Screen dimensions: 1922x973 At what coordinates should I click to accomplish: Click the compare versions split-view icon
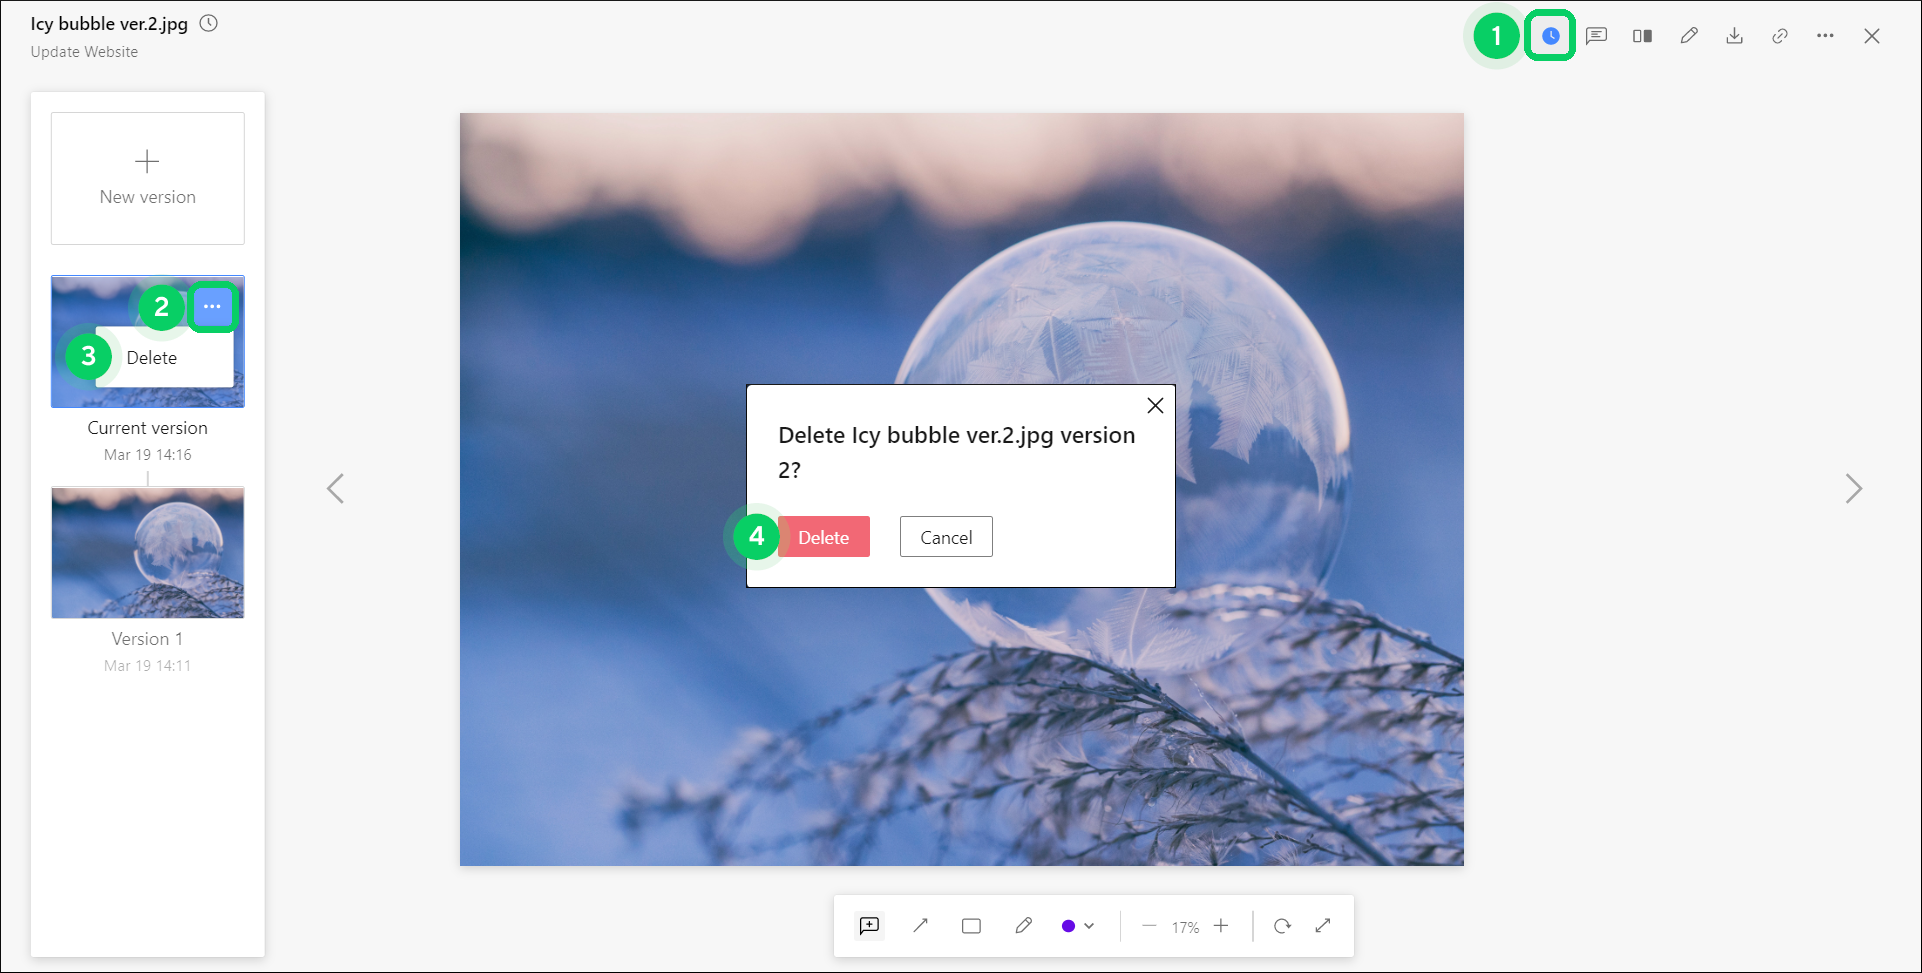[1642, 36]
